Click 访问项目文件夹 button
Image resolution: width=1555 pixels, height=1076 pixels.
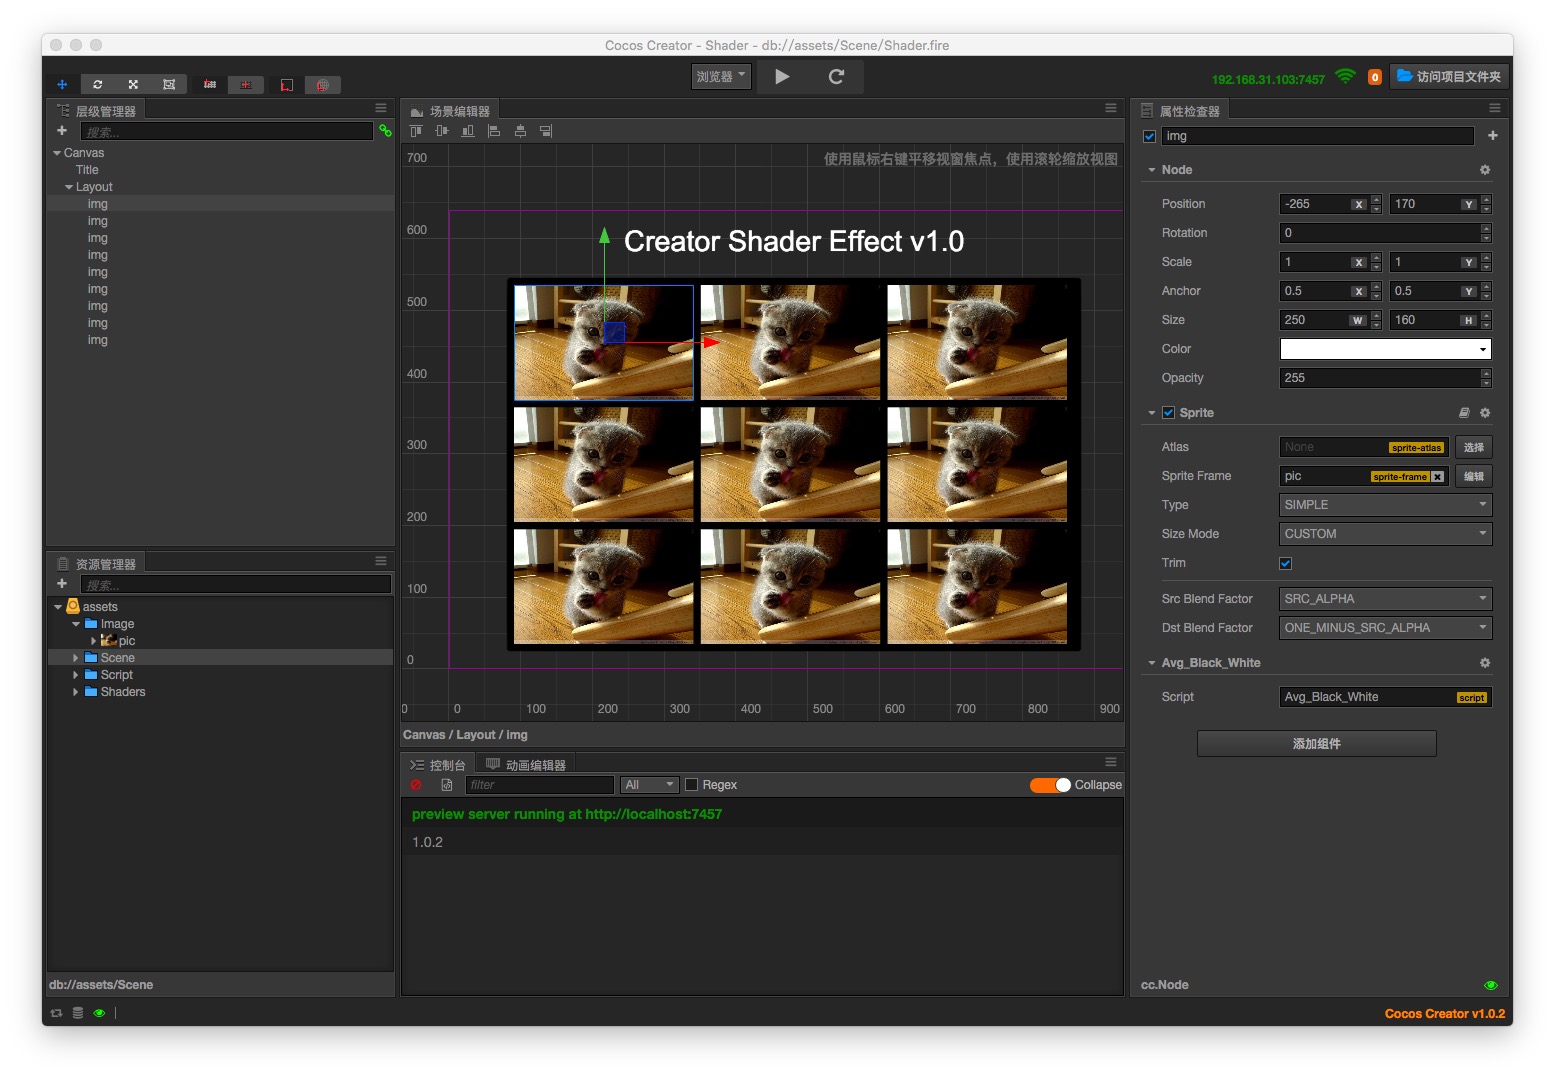click(1449, 77)
